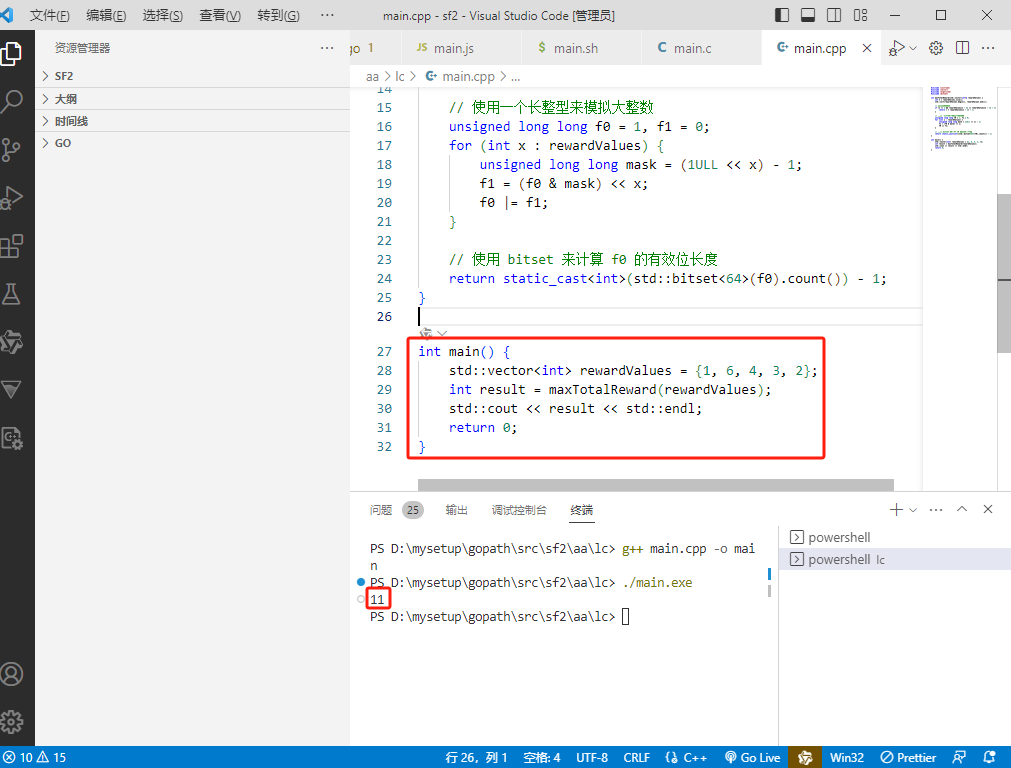1011x768 pixels.
Task: Click errors and warnings count in status bar
Action: [x=35, y=757]
